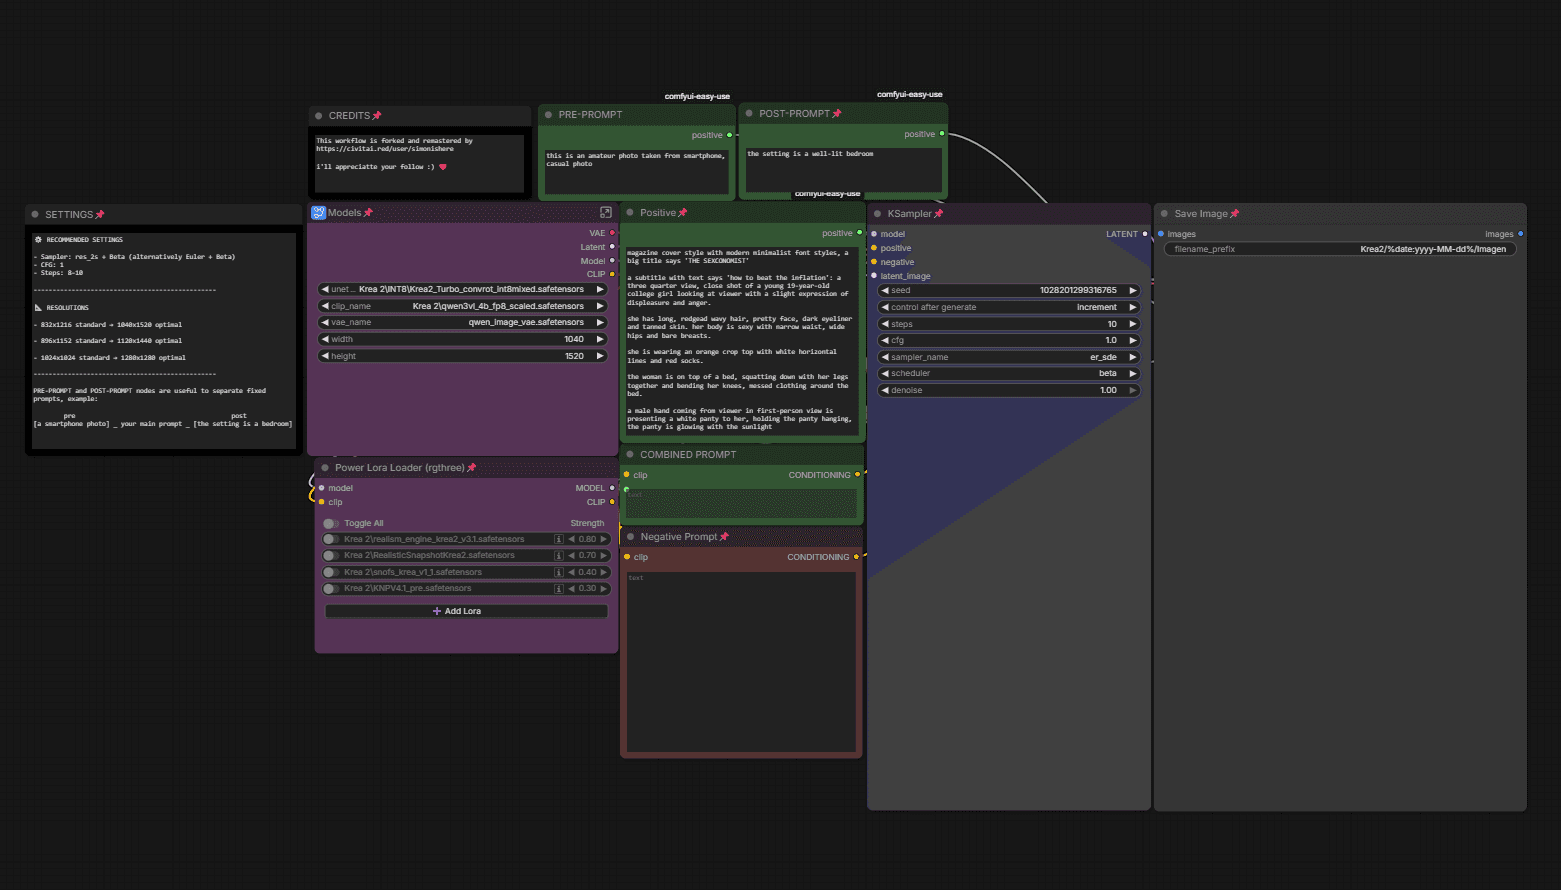This screenshot has width=1561, height=890.
Task: Collapse the Negative Prompt node via its dot
Action: coord(630,536)
